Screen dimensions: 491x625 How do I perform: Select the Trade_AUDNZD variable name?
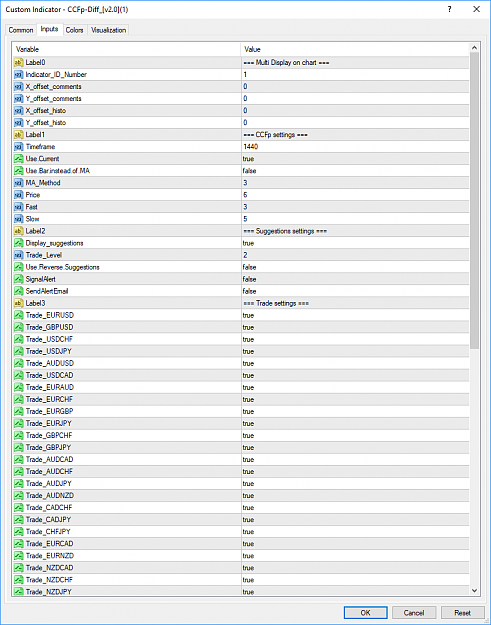click(50, 495)
